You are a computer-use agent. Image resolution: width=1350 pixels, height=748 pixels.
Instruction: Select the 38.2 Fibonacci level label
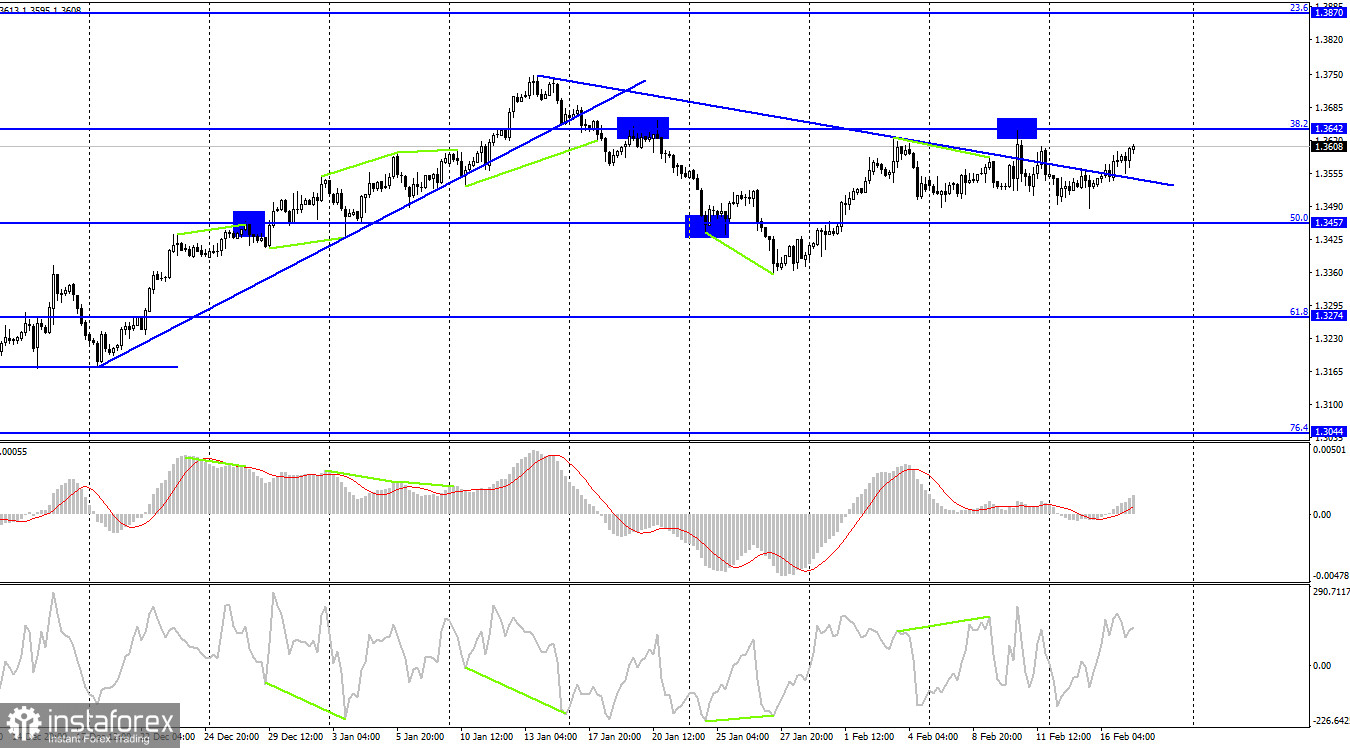pyautogui.click(x=1299, y=124)
